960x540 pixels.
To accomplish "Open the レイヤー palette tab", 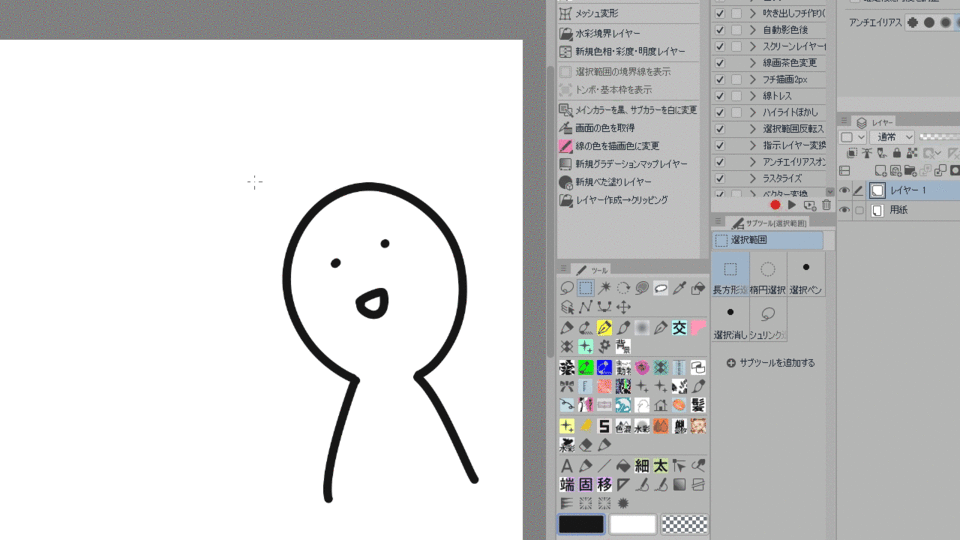I will coord(876,122).
